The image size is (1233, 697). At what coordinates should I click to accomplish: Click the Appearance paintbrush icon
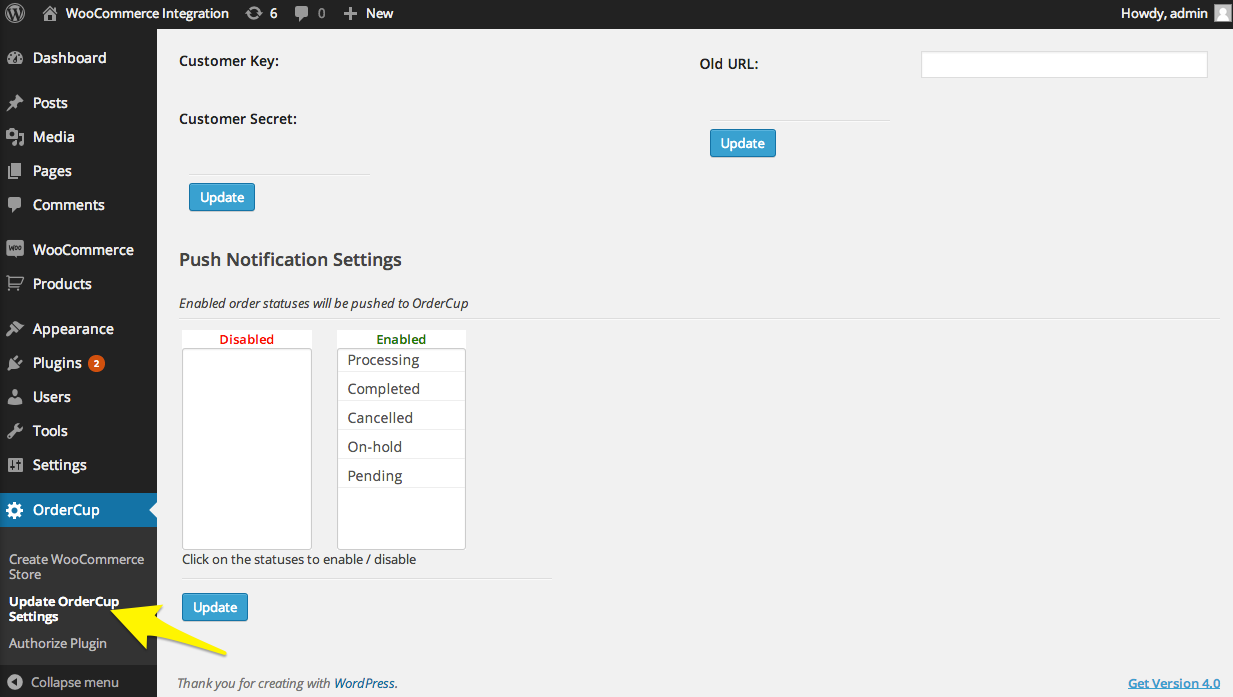15,329
